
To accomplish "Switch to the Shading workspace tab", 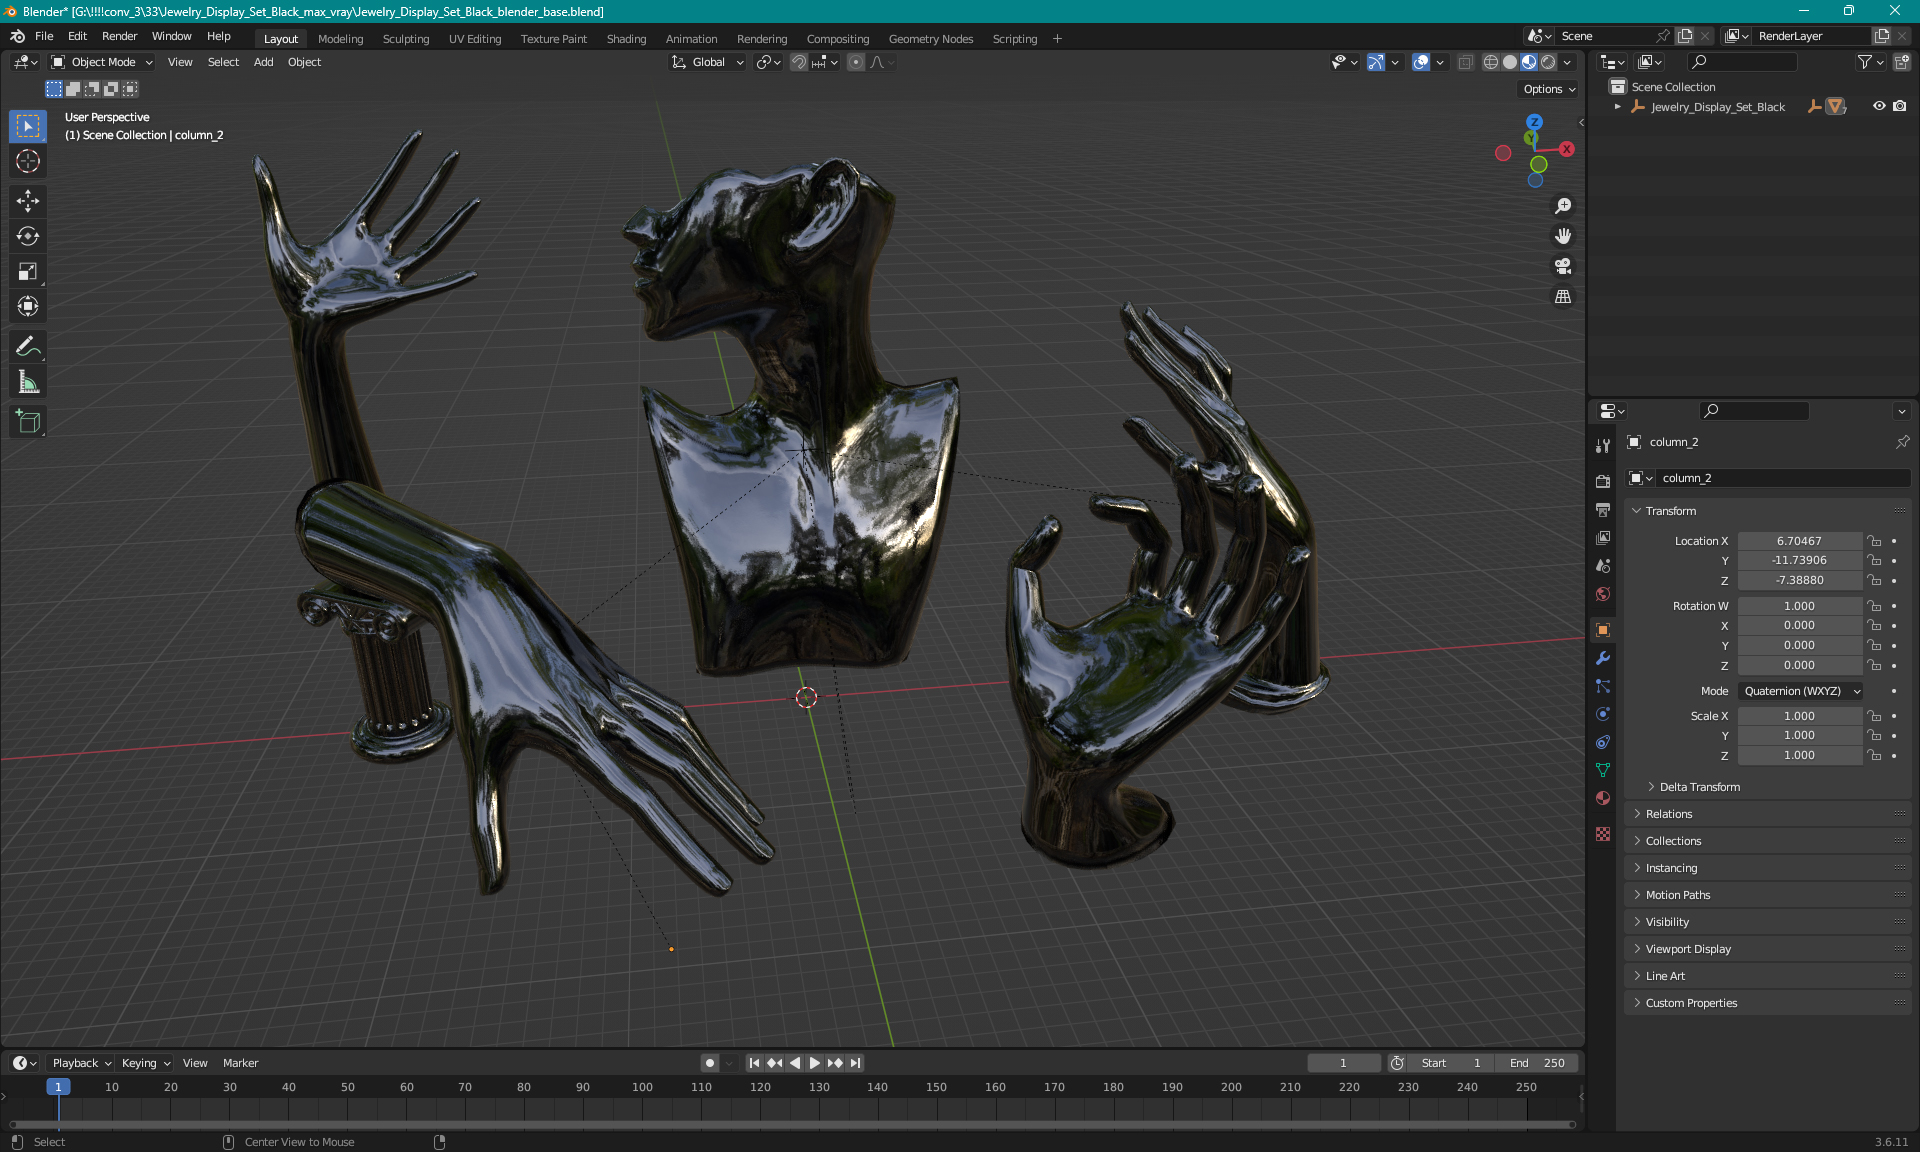I will (x=626, y=39).
